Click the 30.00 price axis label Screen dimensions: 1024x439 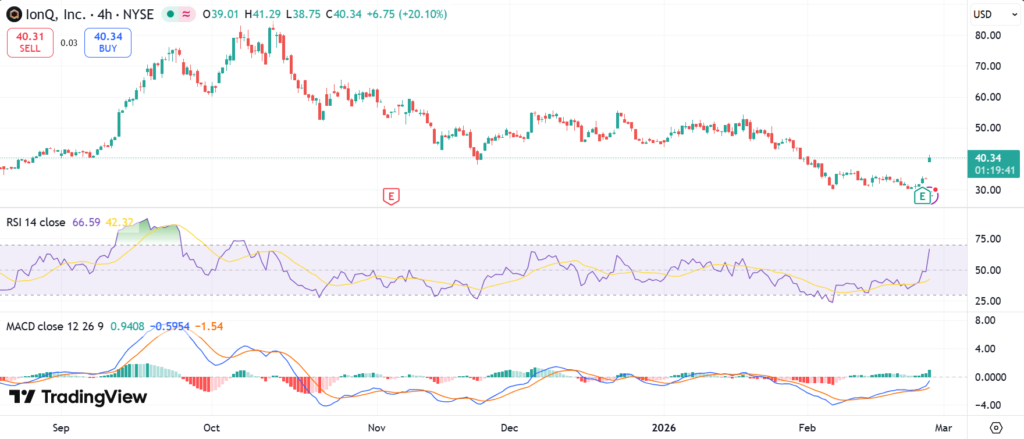pyautogui.click(x=987, y=190)
